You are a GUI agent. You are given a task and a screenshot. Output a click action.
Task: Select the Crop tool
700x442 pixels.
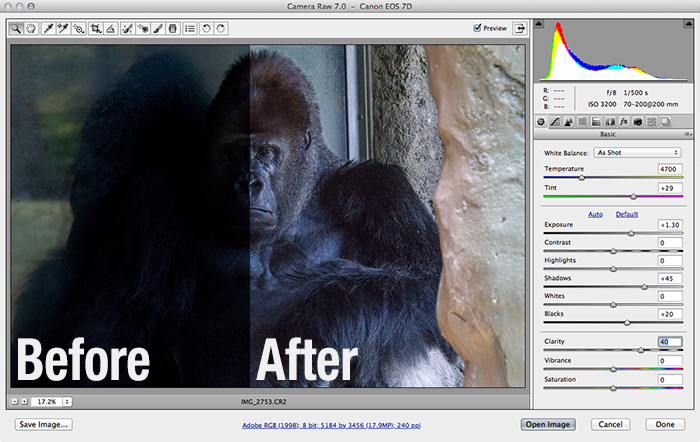94,29
